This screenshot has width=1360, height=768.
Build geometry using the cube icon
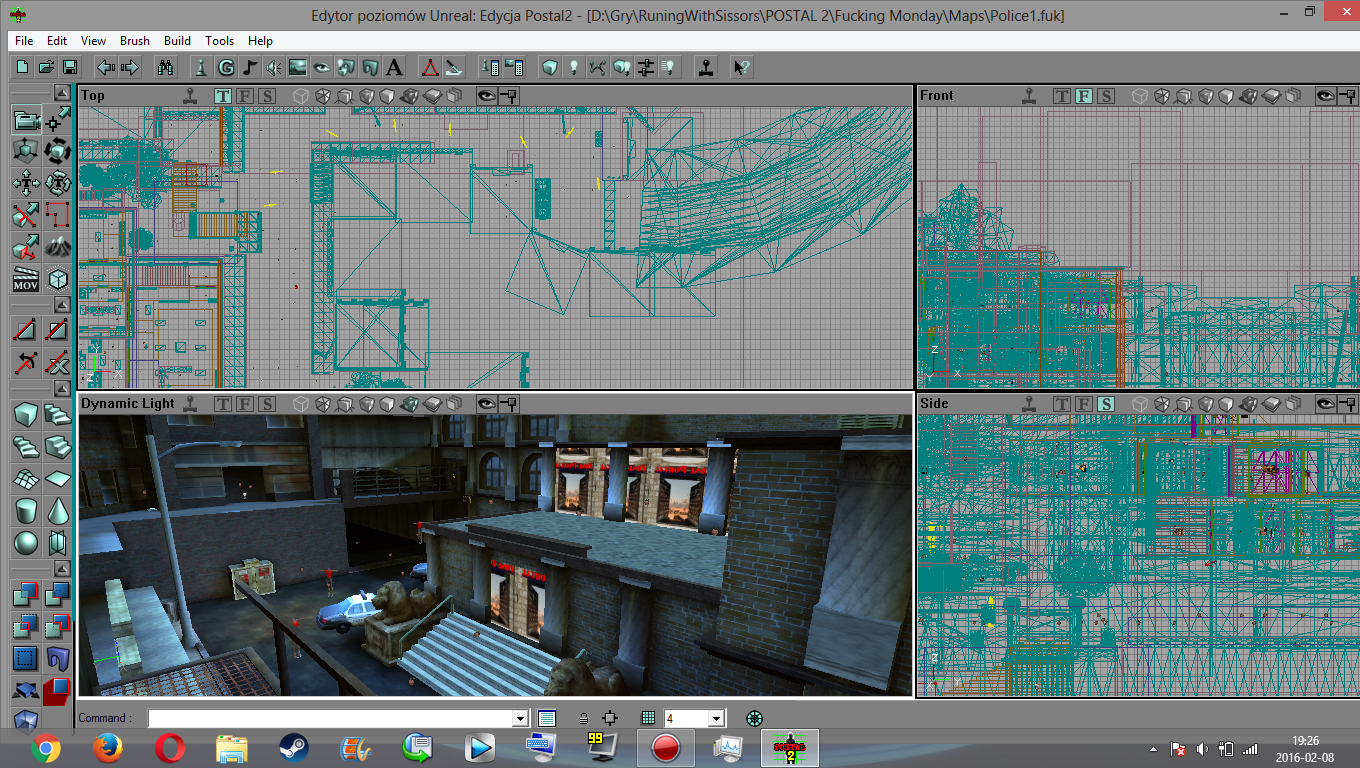[549, 67]
